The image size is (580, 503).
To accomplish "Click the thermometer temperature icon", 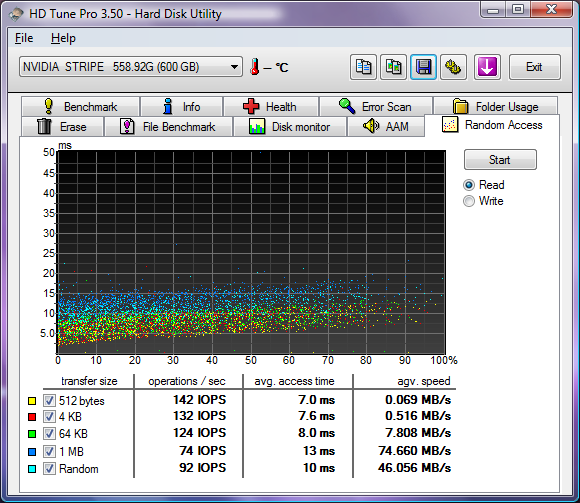I will 254,67.
